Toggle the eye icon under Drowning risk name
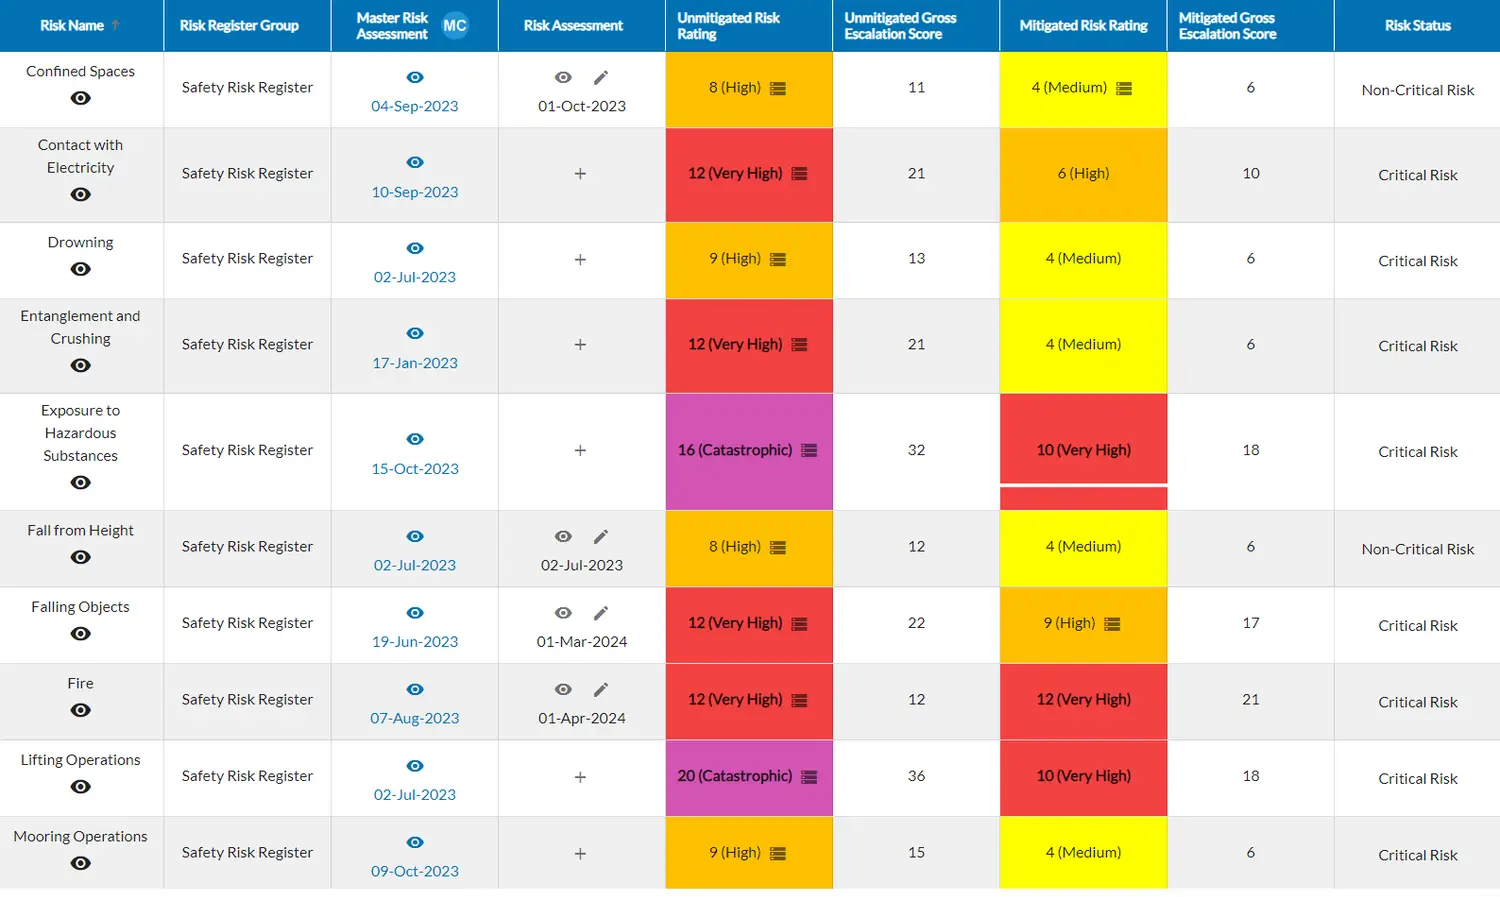1500x897 pixels. (x=81, y=269)
